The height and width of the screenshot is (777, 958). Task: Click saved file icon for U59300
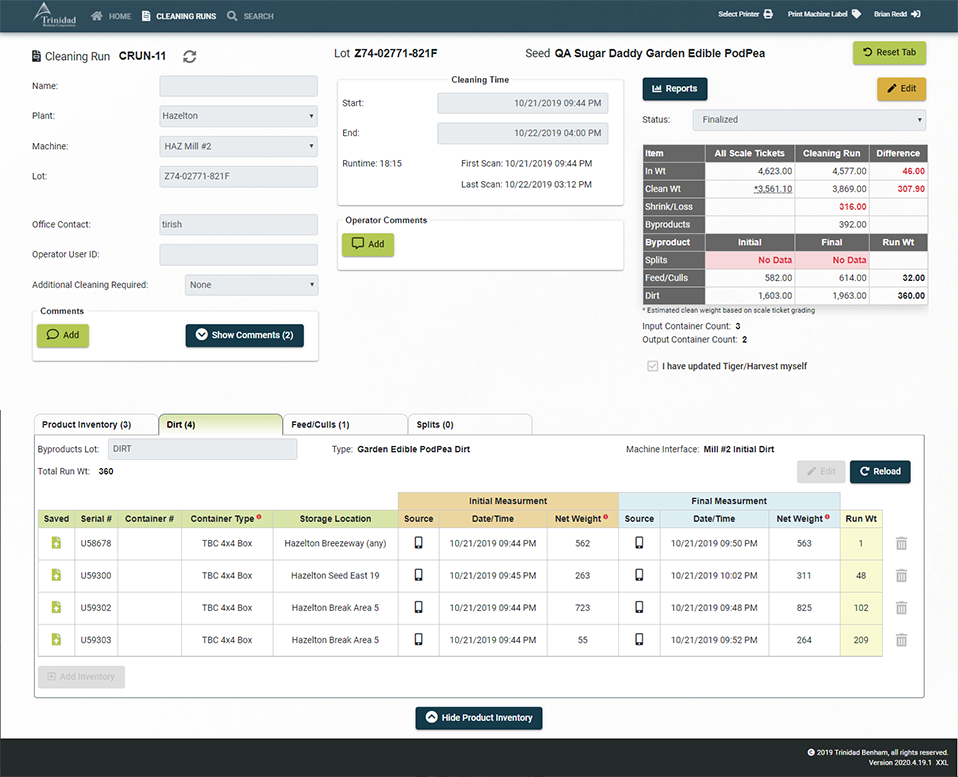click(x=57, y=576)
